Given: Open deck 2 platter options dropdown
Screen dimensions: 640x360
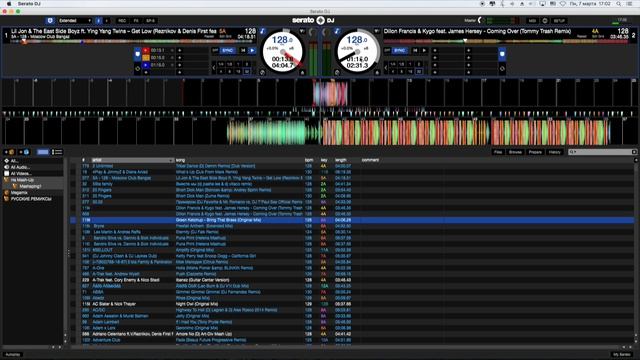Looking at the screenshot, I should [x=377, y=31].
